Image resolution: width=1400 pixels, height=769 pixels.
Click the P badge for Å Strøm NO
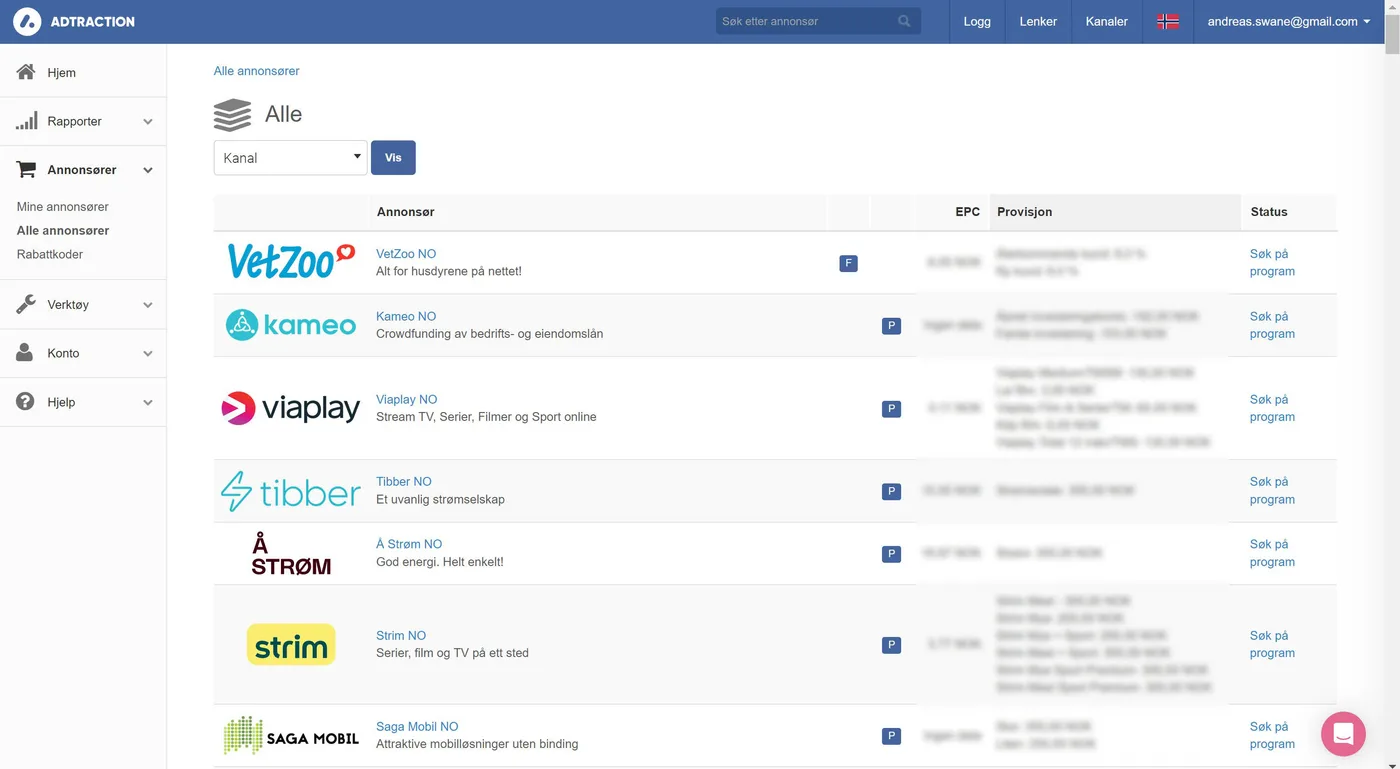point(891,553)
